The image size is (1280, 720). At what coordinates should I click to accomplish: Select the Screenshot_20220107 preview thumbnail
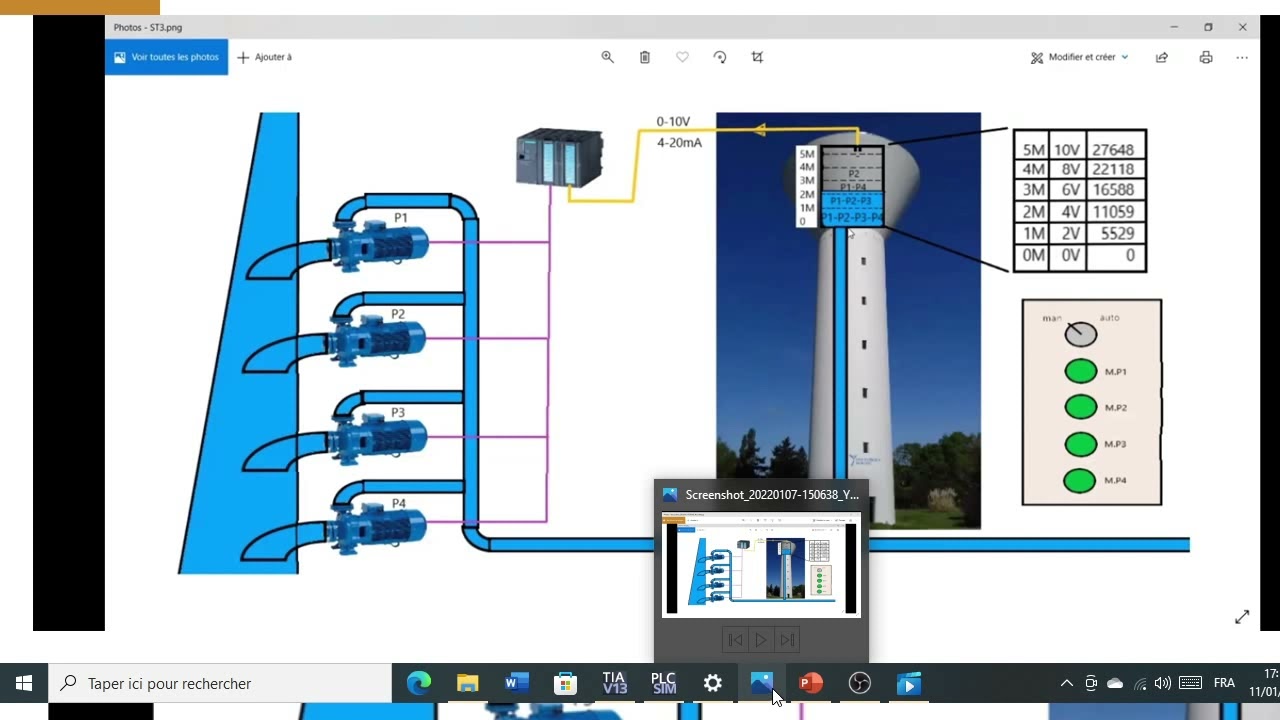(761, 564)
